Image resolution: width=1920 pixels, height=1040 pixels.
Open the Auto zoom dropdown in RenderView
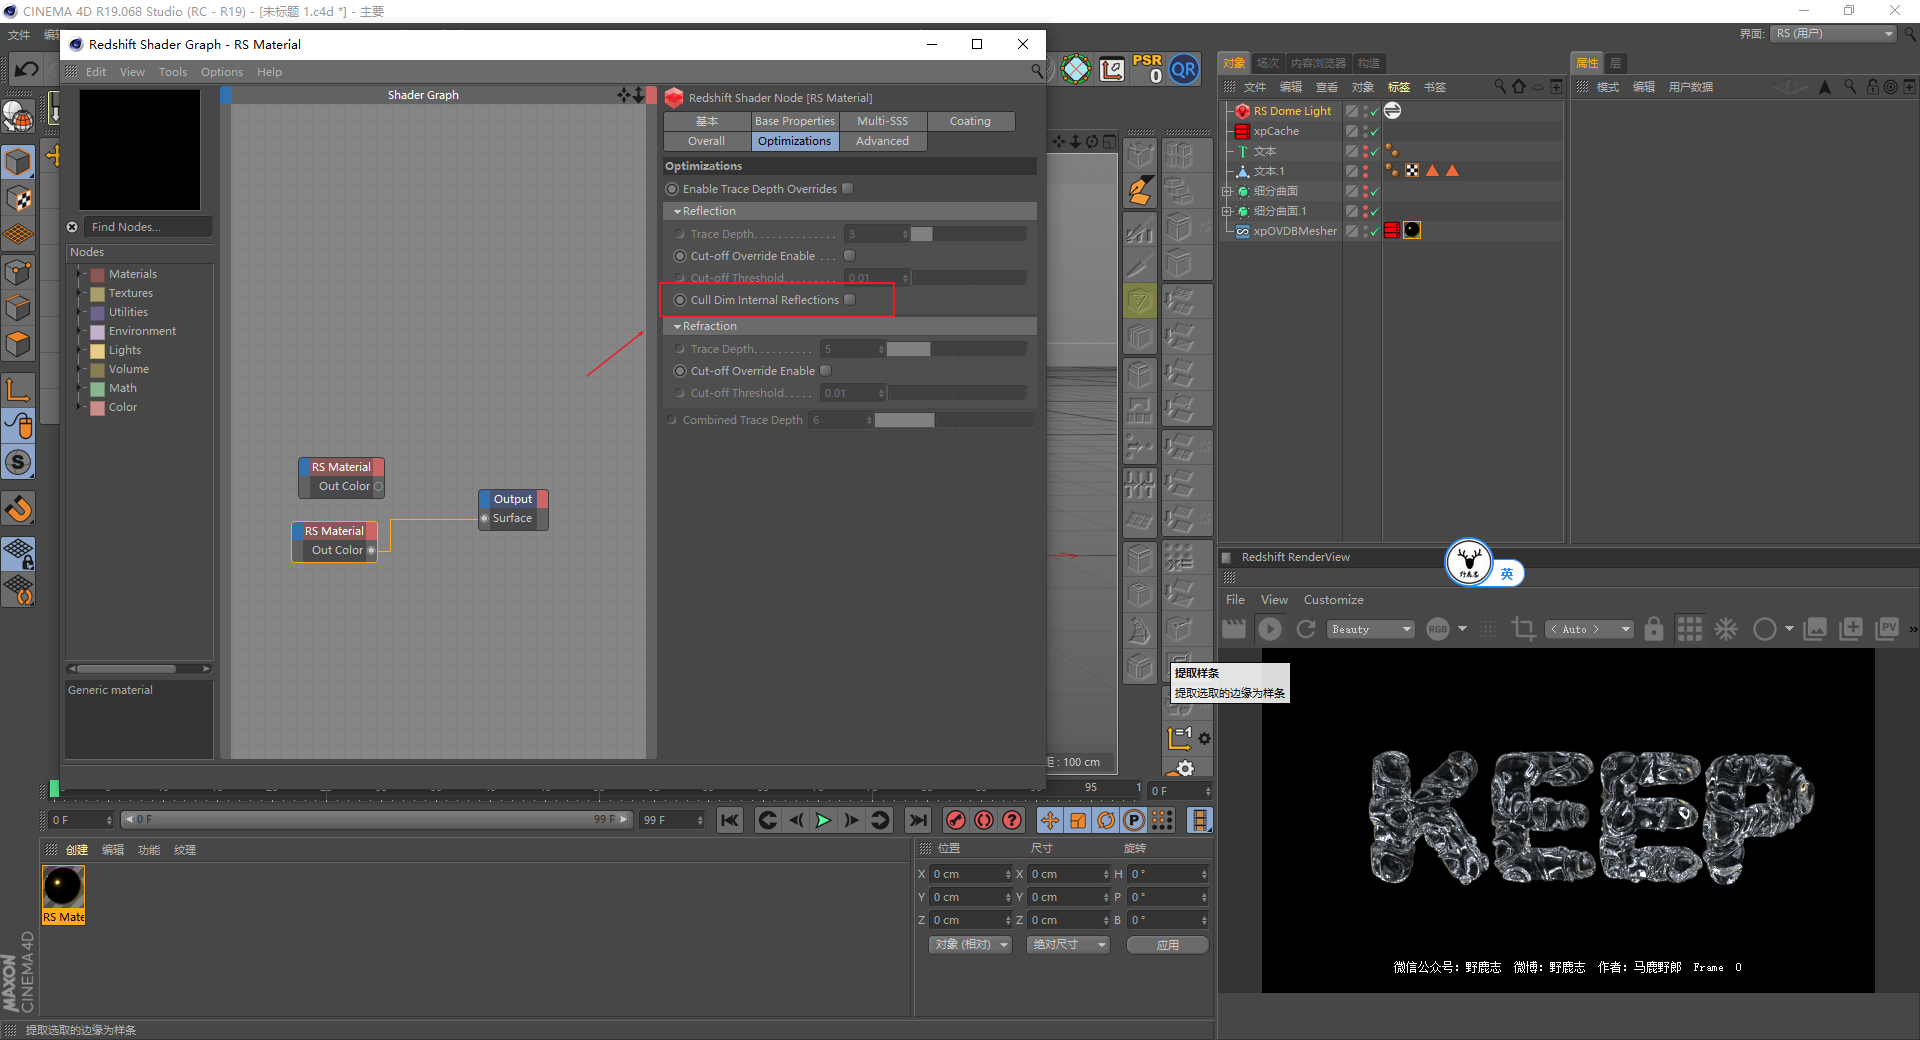coord(1589,629)
